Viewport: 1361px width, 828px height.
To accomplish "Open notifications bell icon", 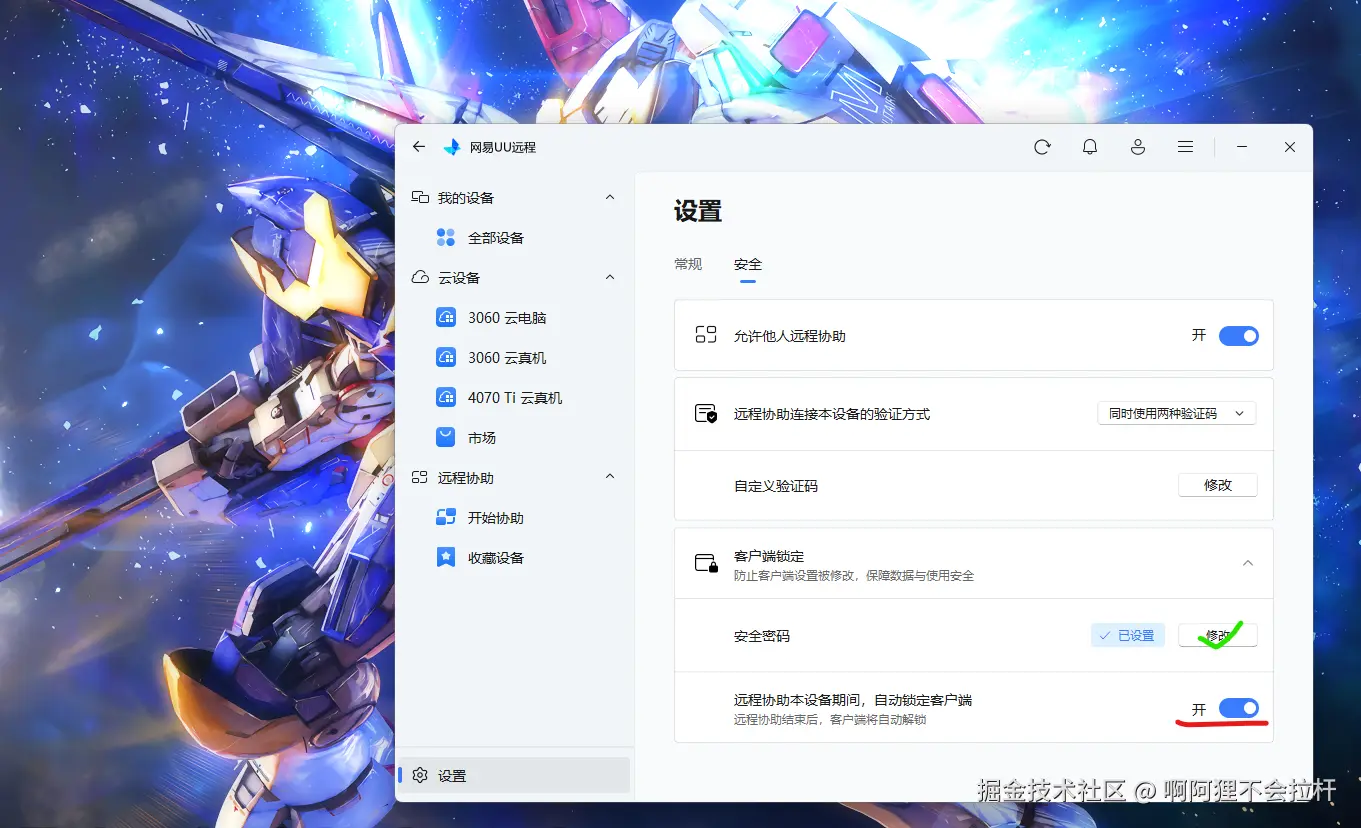I will click(x=1090, y=147).
